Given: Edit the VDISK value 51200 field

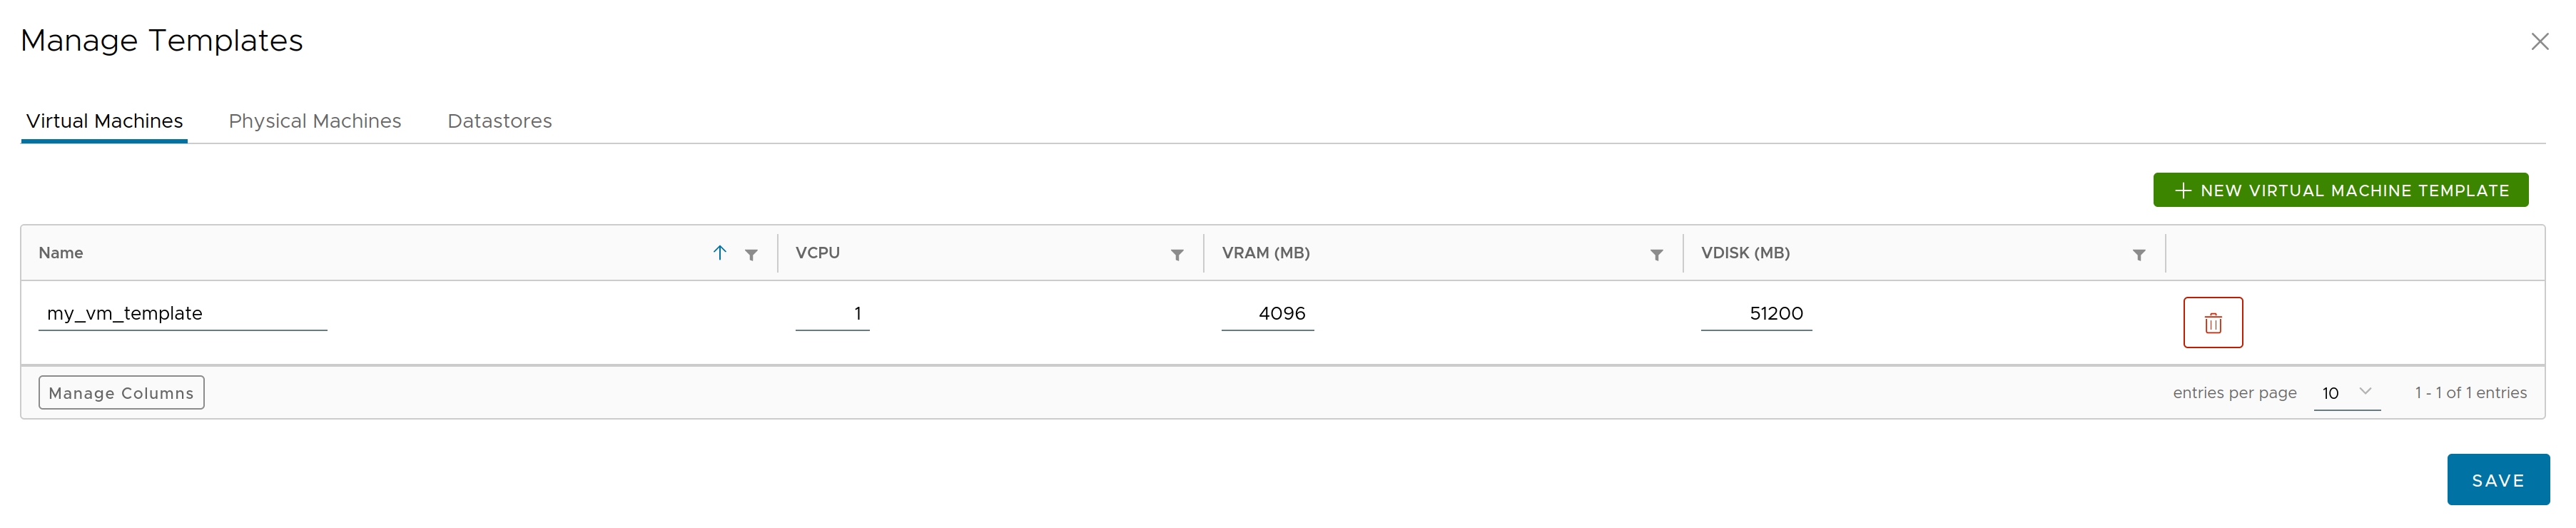Looking at the screenshot, I should click(x=1756, y=314).
